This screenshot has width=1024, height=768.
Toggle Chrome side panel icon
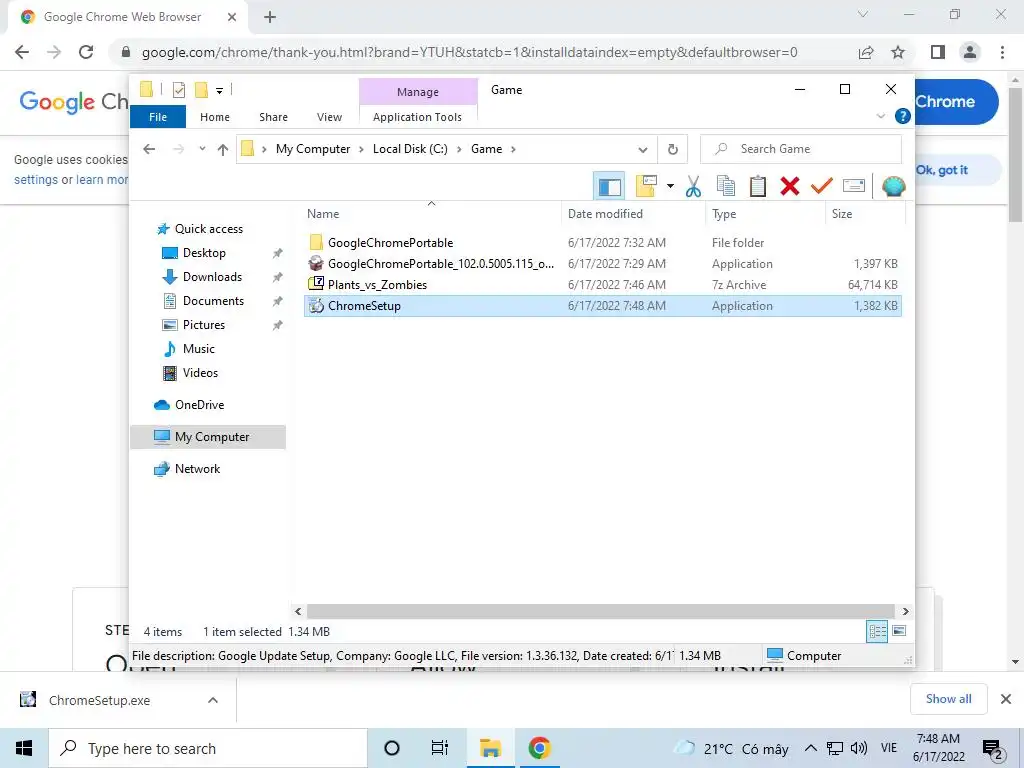pos(938,52)
